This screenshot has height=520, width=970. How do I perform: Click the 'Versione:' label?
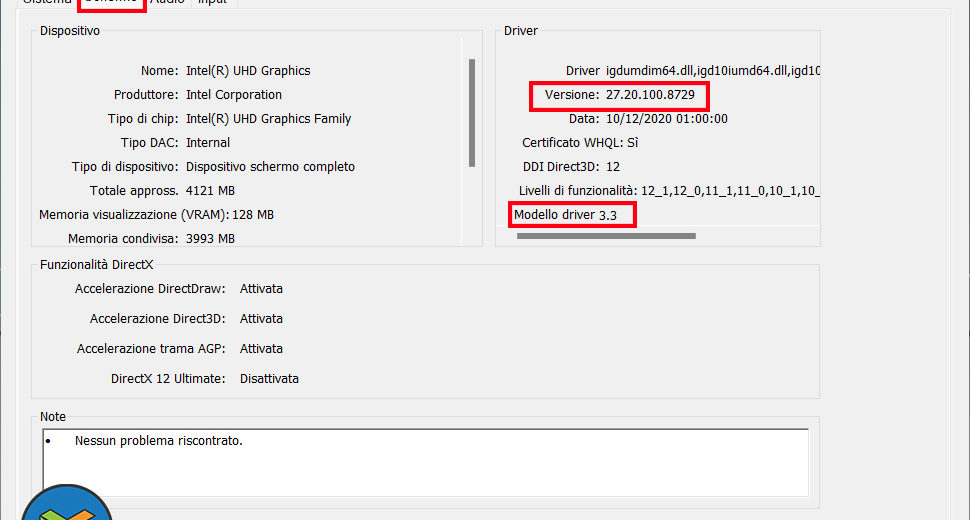(x=572, y=95)
